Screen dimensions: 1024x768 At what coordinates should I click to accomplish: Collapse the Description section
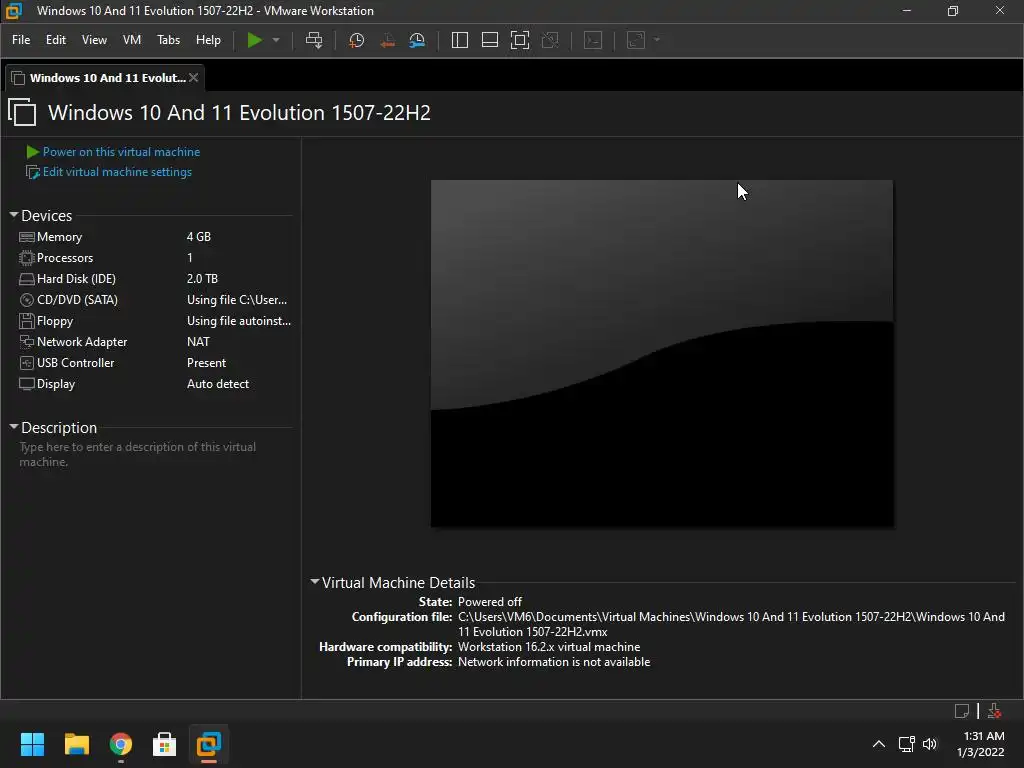14,426
